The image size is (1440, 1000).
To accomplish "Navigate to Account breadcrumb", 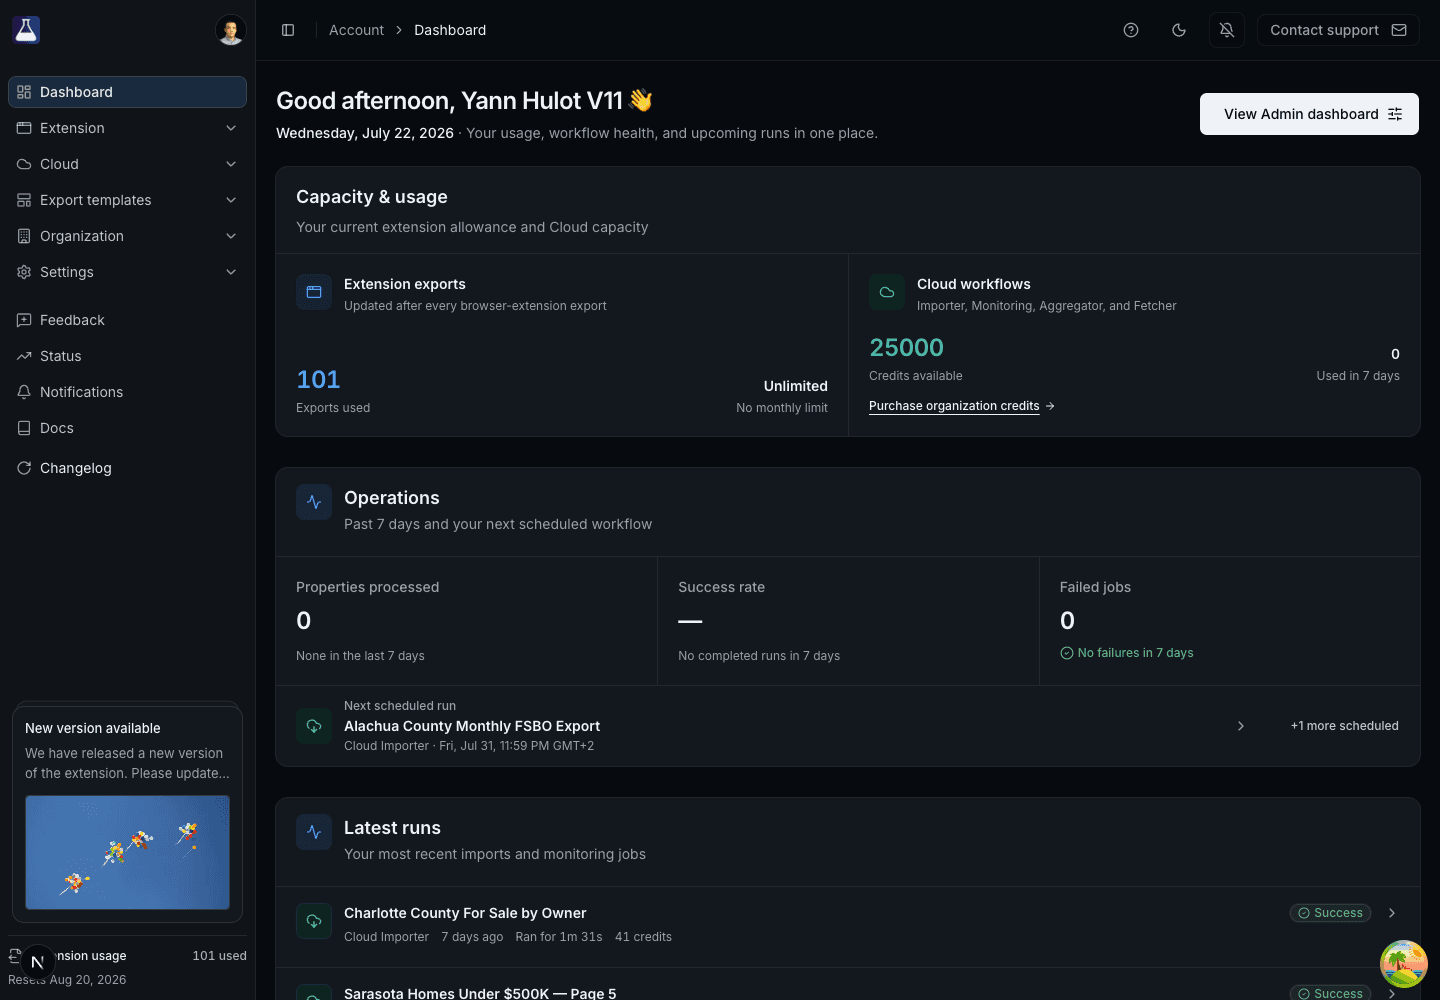I will click(x=356, y=30).
